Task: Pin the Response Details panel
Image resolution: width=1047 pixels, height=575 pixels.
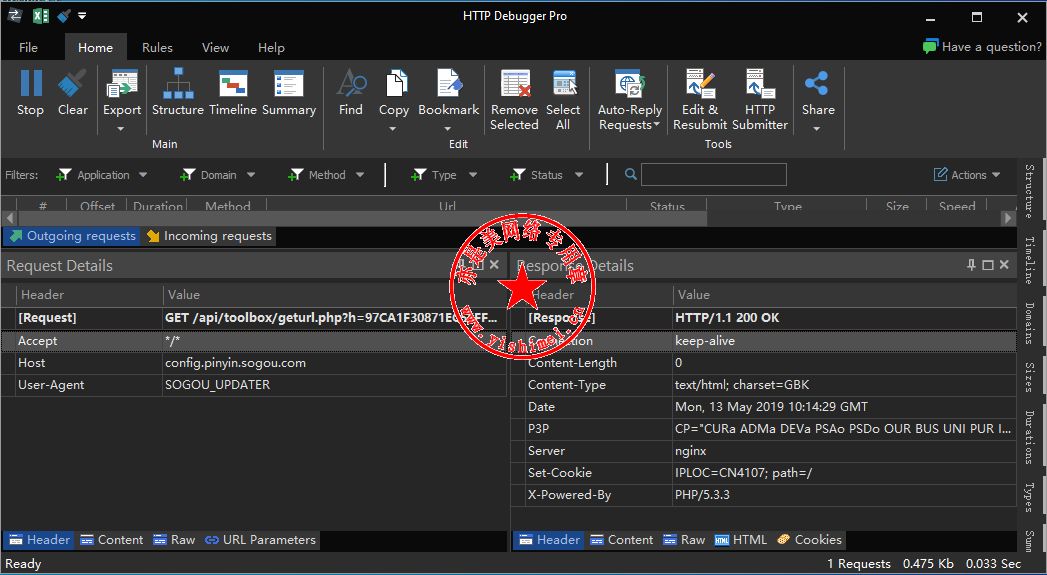Action: pyautogui.click(x=972, y=265)
